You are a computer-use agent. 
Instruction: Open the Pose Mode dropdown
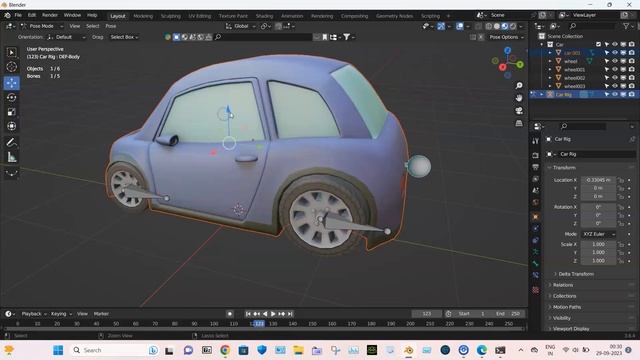[42, 26]
